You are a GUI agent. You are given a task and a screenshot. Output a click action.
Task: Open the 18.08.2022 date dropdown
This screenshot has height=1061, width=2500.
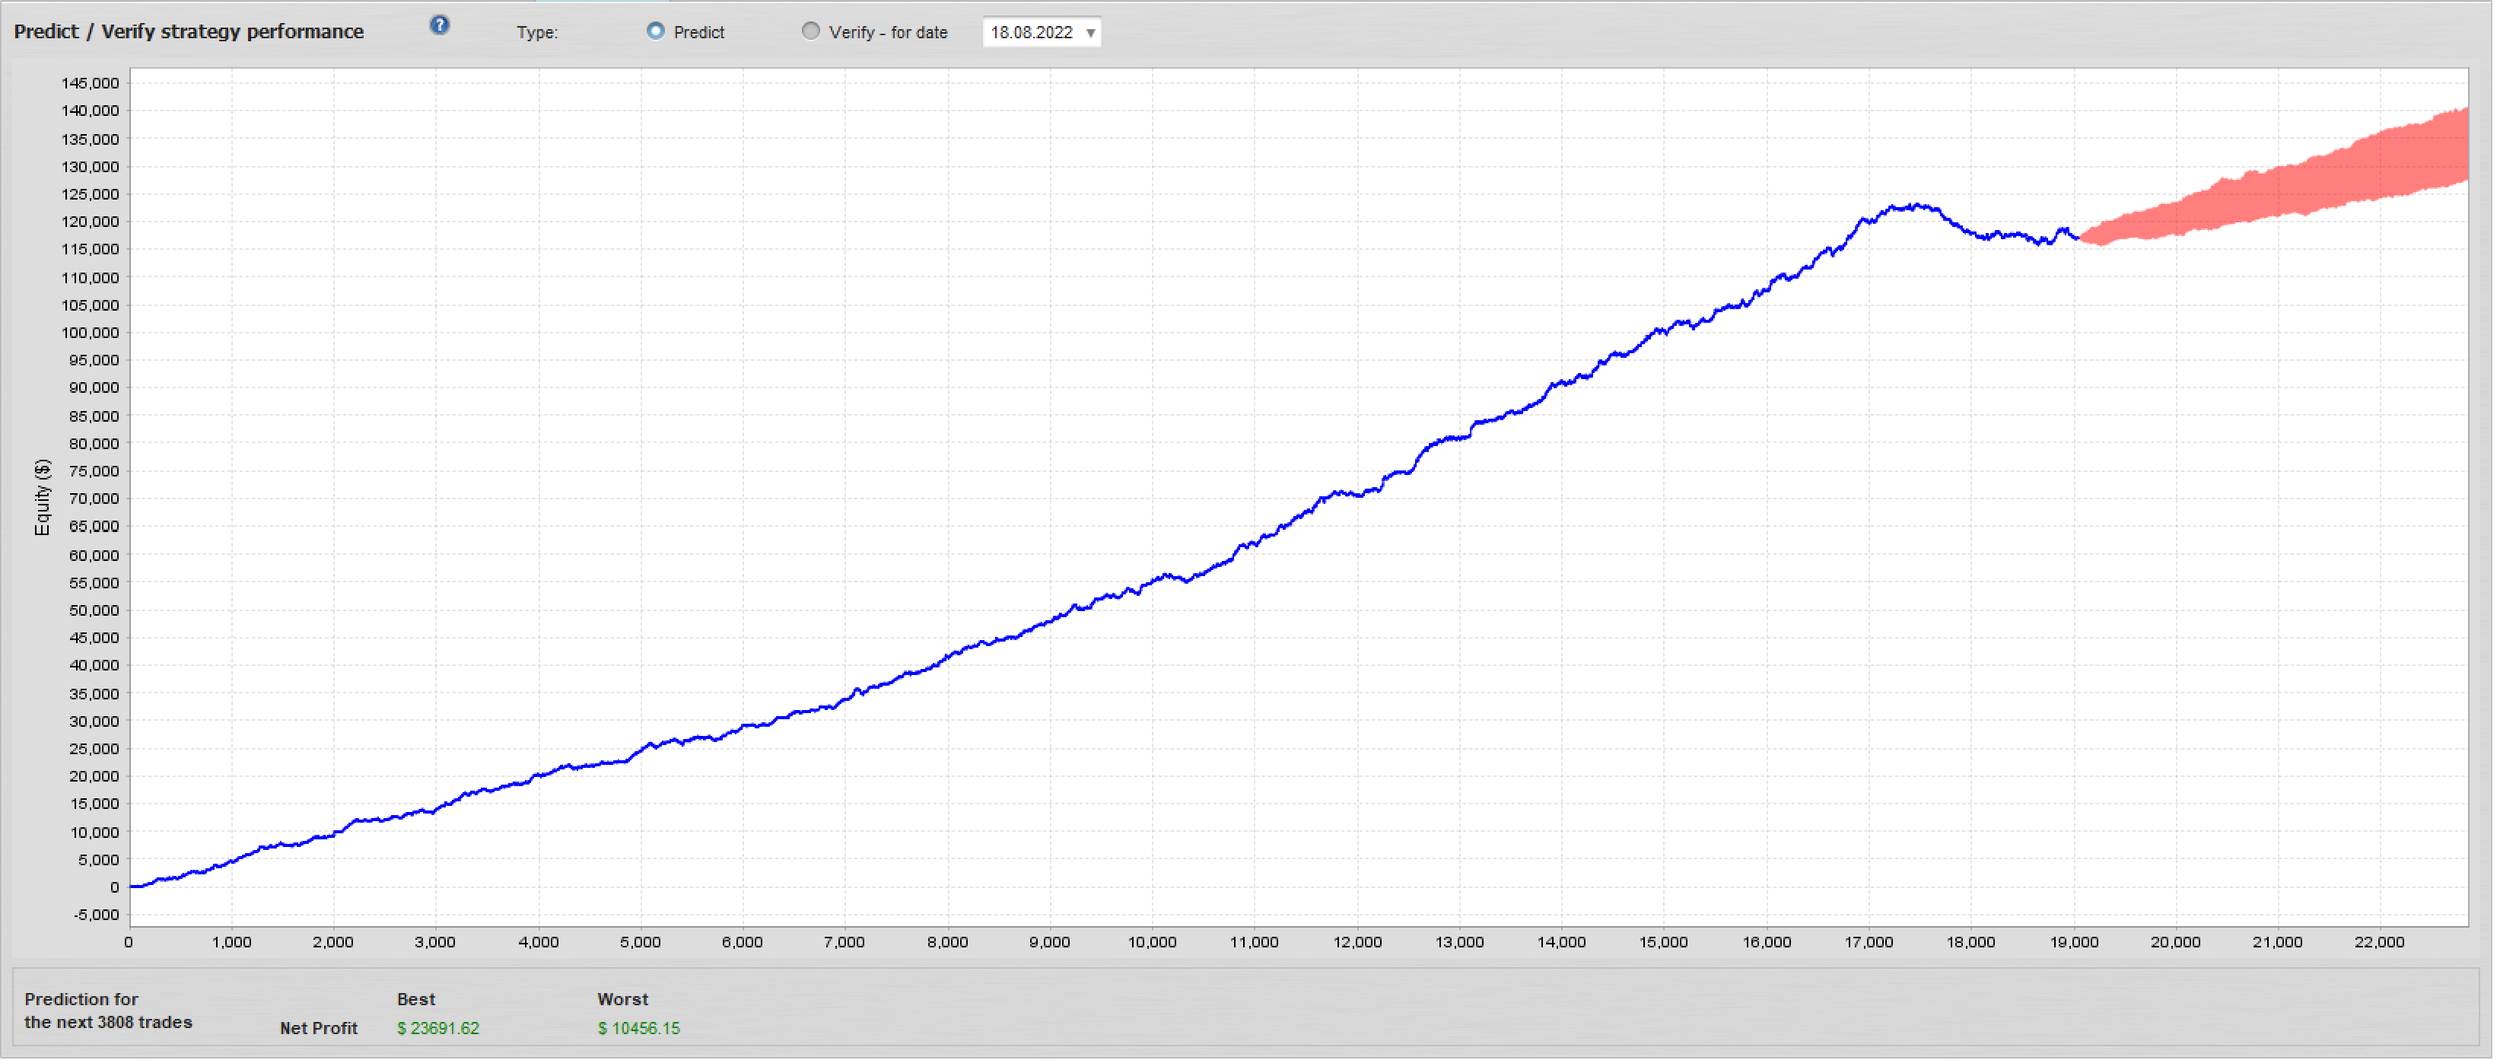(1044, 32)
